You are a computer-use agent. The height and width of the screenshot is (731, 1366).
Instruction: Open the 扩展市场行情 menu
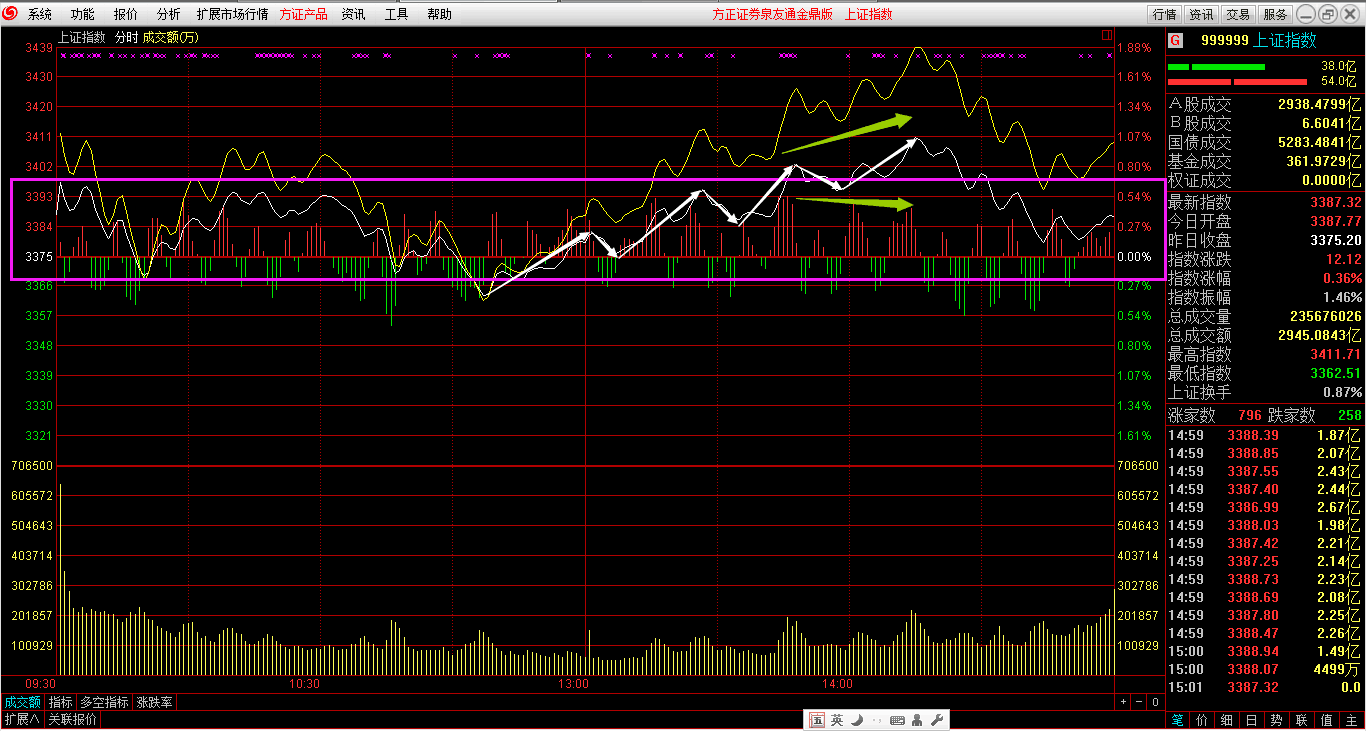click(x=232, y=14)
